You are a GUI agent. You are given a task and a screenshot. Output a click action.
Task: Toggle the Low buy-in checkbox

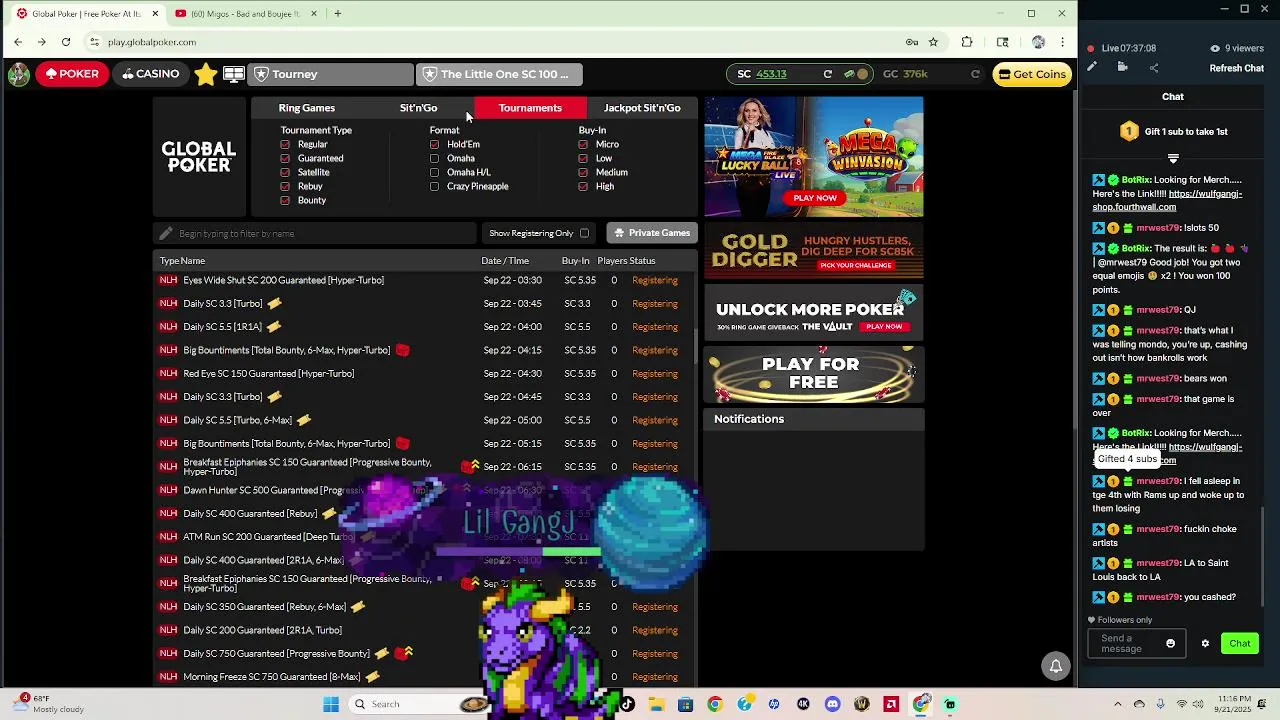click(x=583, y=158)
